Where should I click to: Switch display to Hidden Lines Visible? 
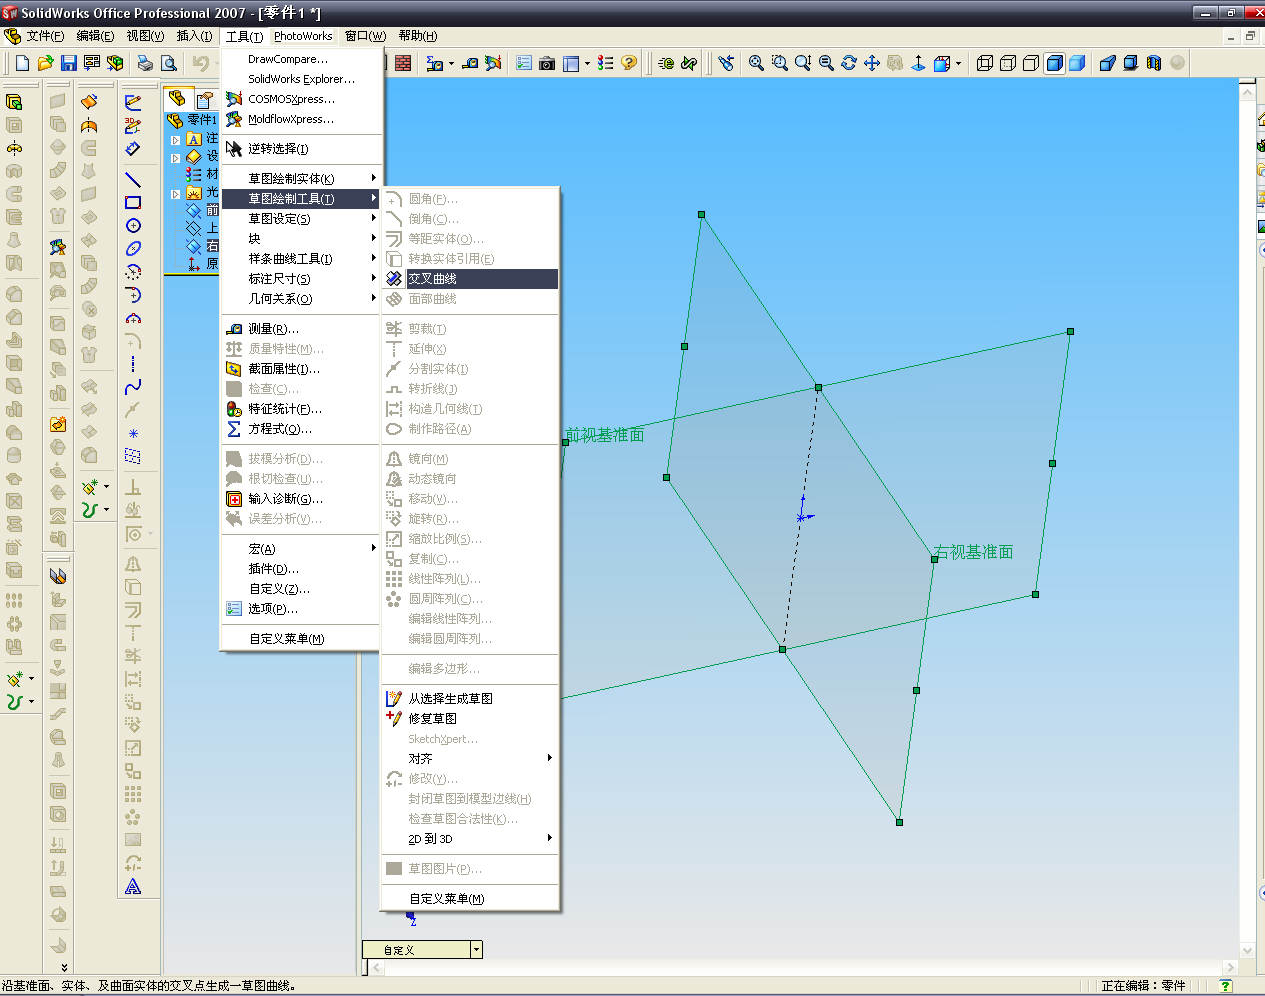coord(1008,63)
